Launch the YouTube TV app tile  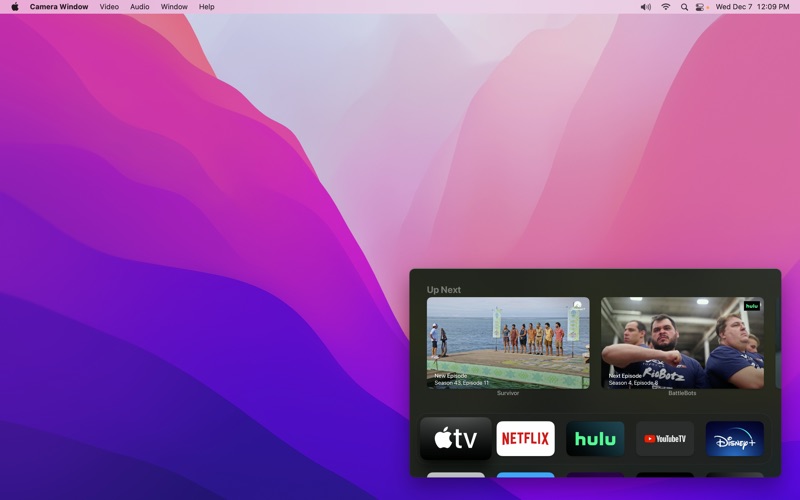click(x=665, y=438)
